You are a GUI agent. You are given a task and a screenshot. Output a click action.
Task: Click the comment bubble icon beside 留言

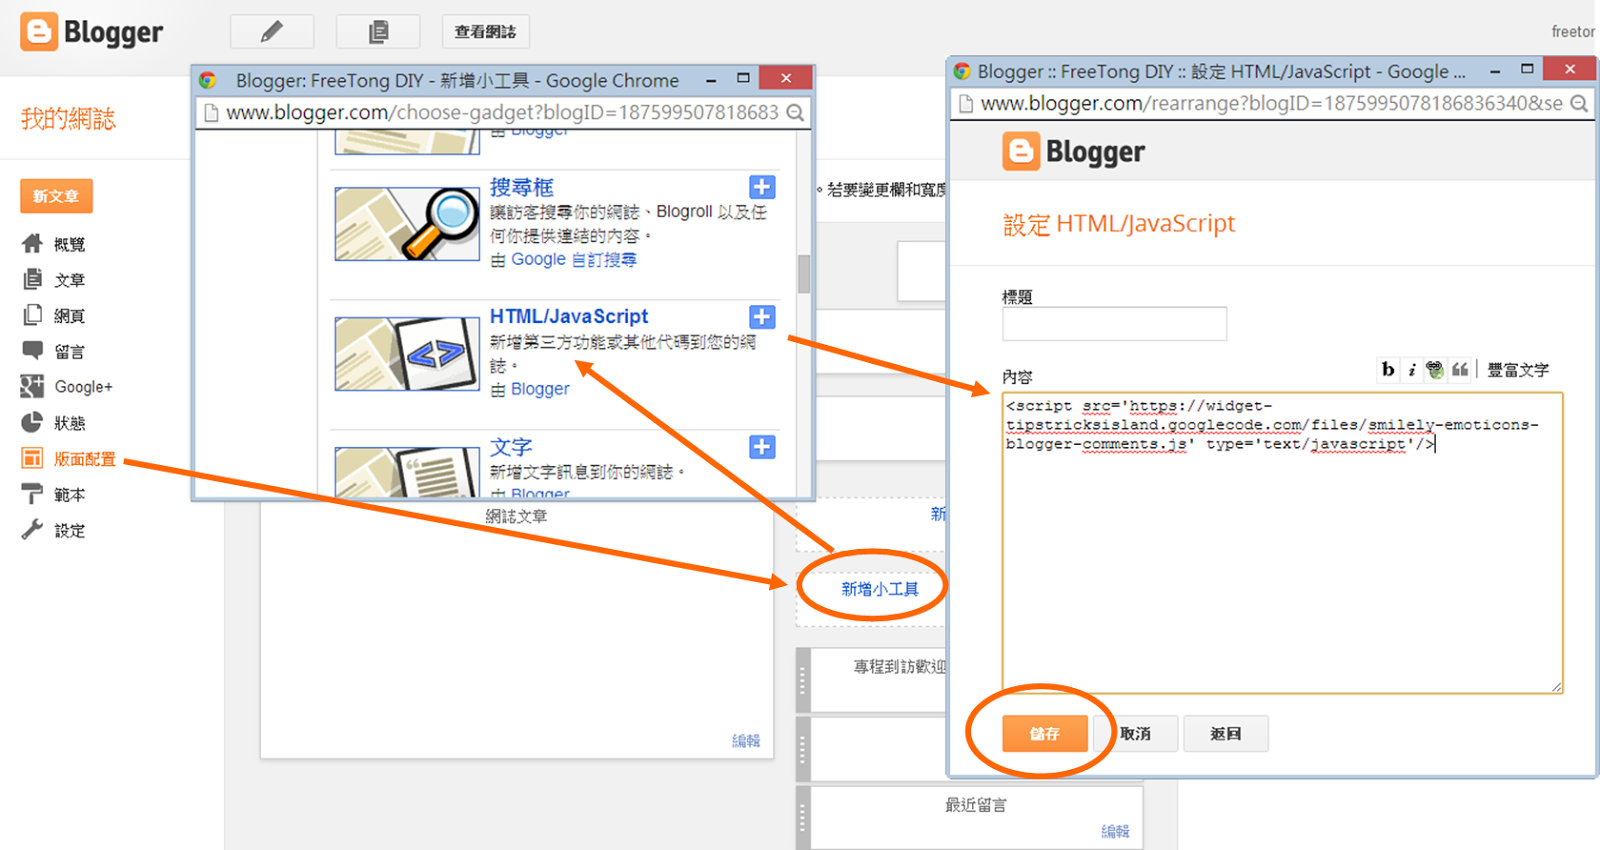32,351
